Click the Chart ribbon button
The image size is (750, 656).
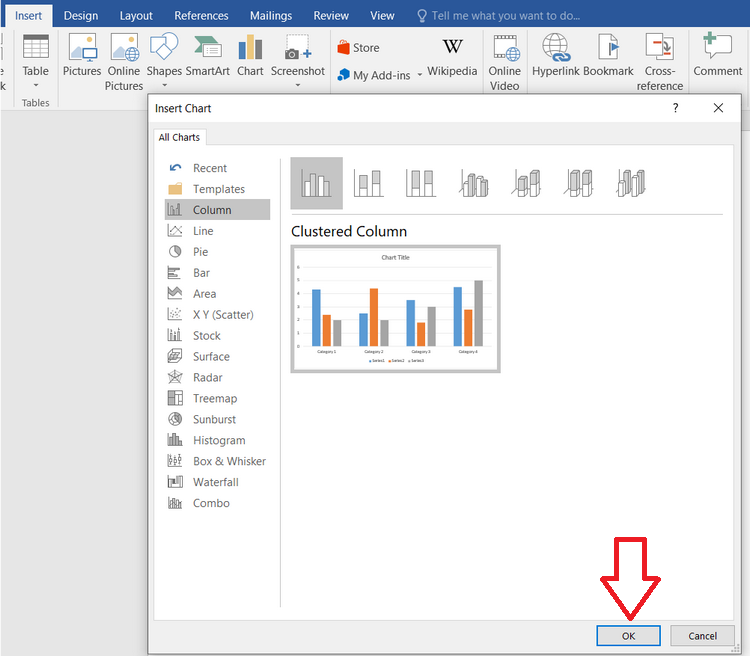[250, 56]
